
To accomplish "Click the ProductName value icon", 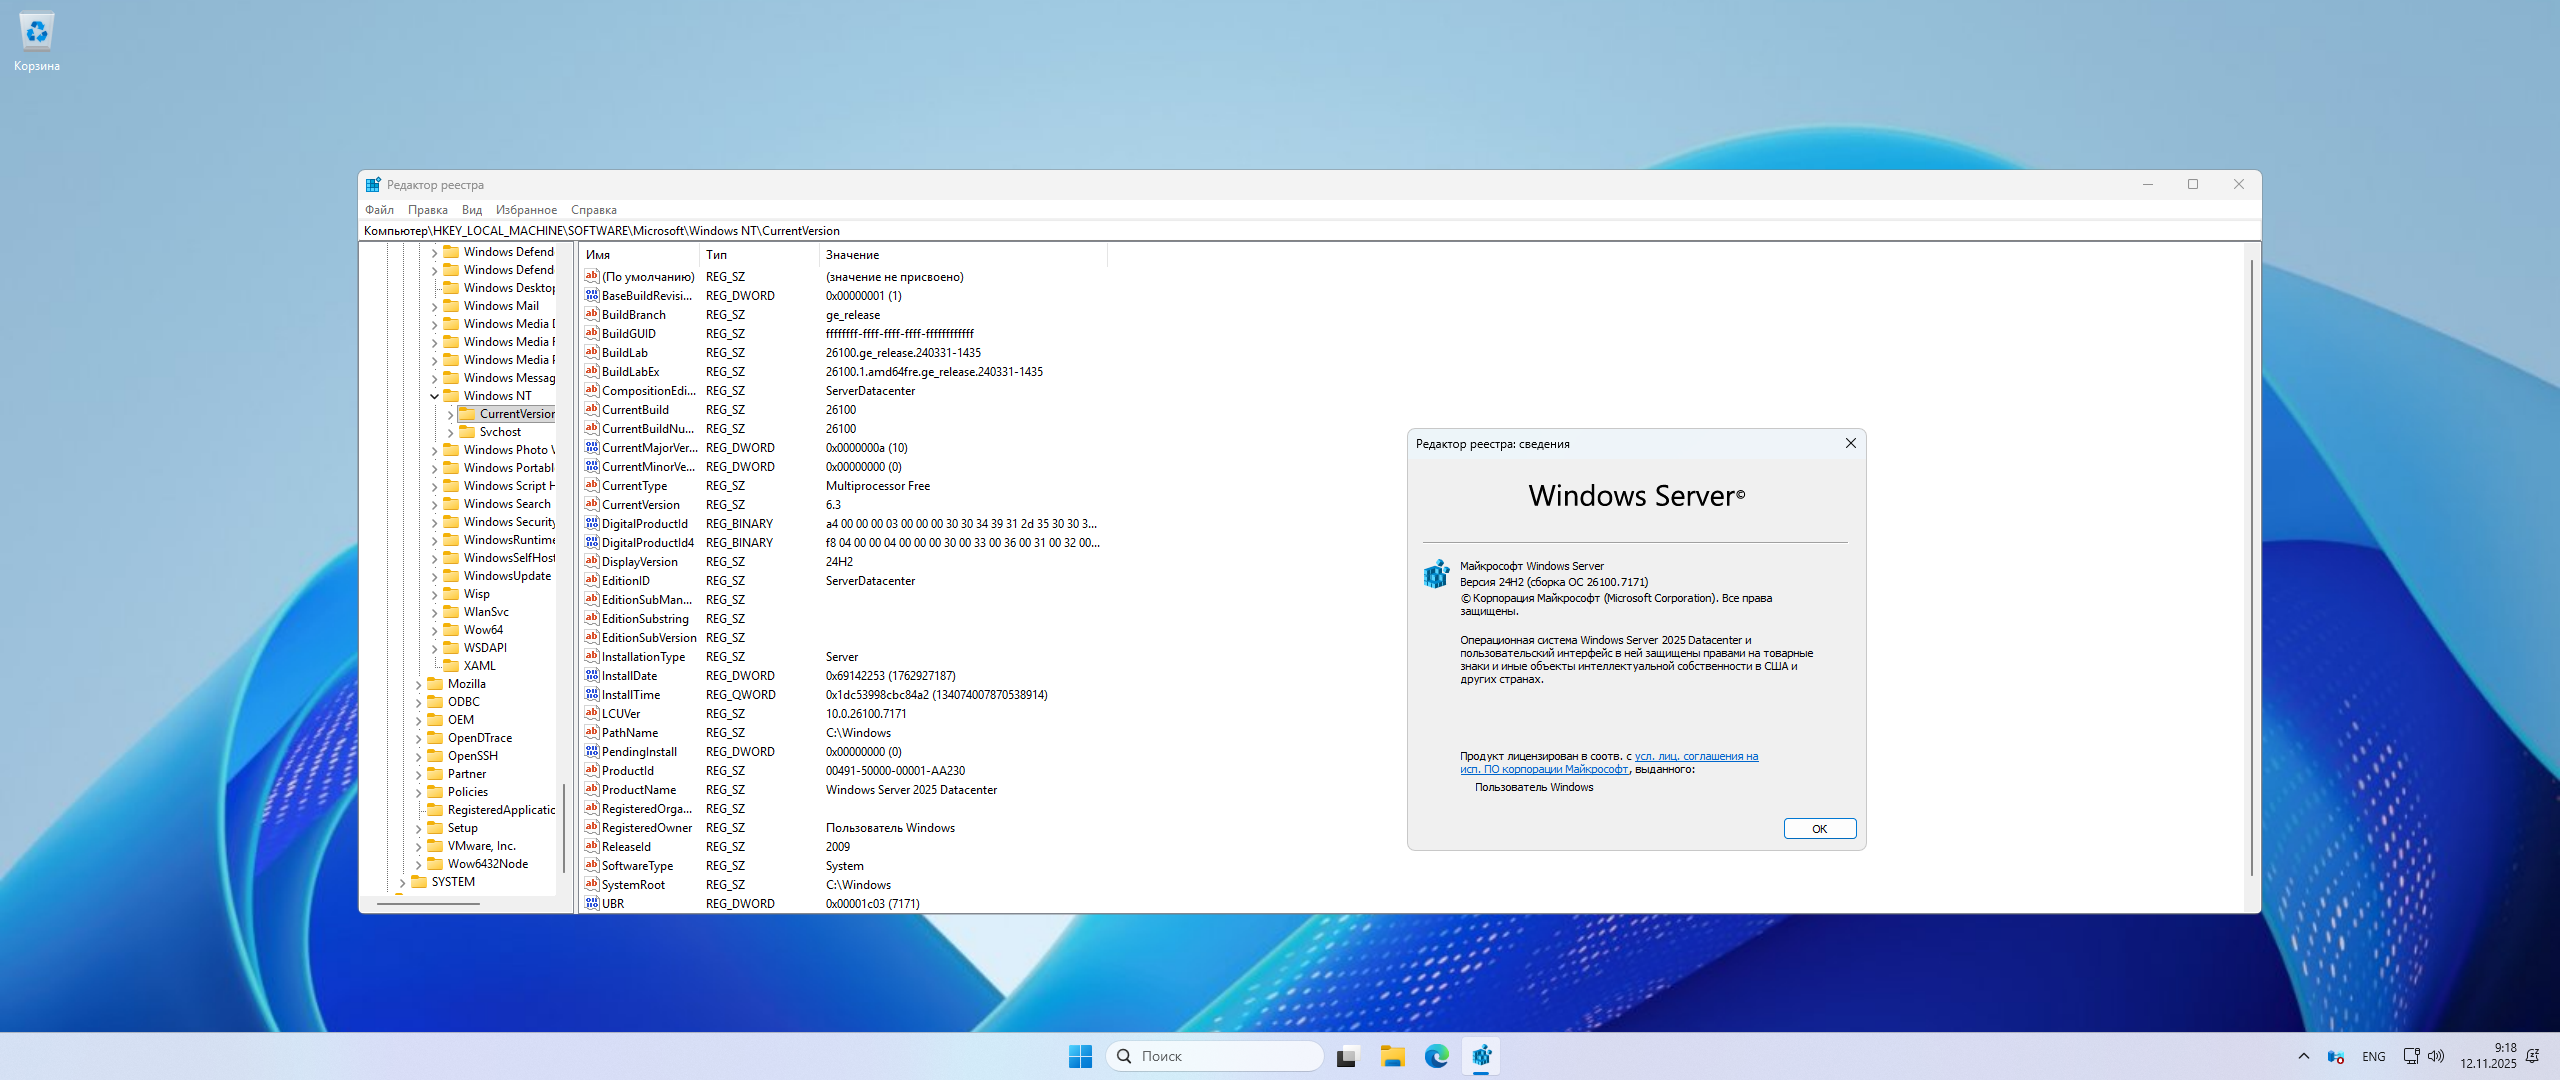I will [592, 789].
